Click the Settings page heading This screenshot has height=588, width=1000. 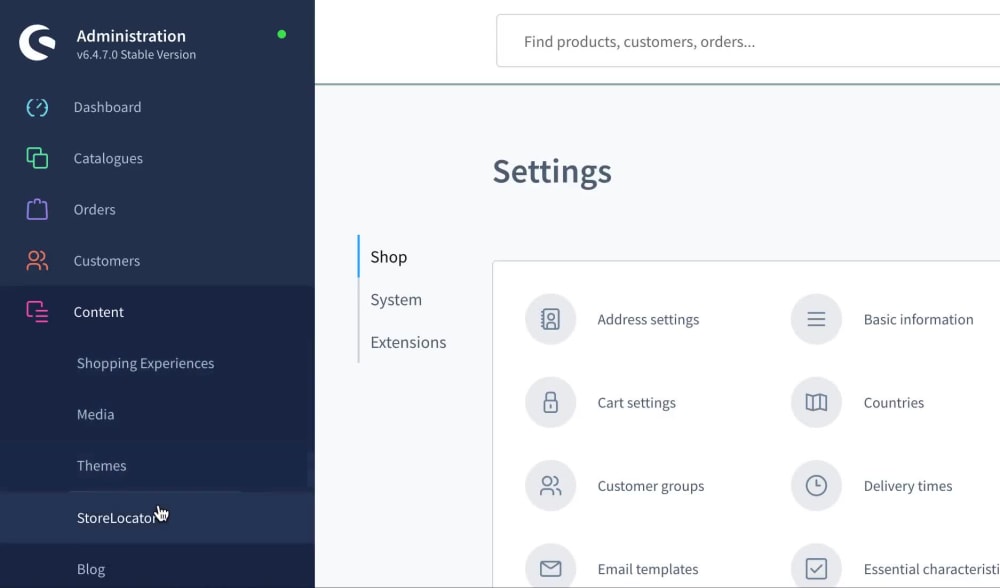[x=552, y=172]
